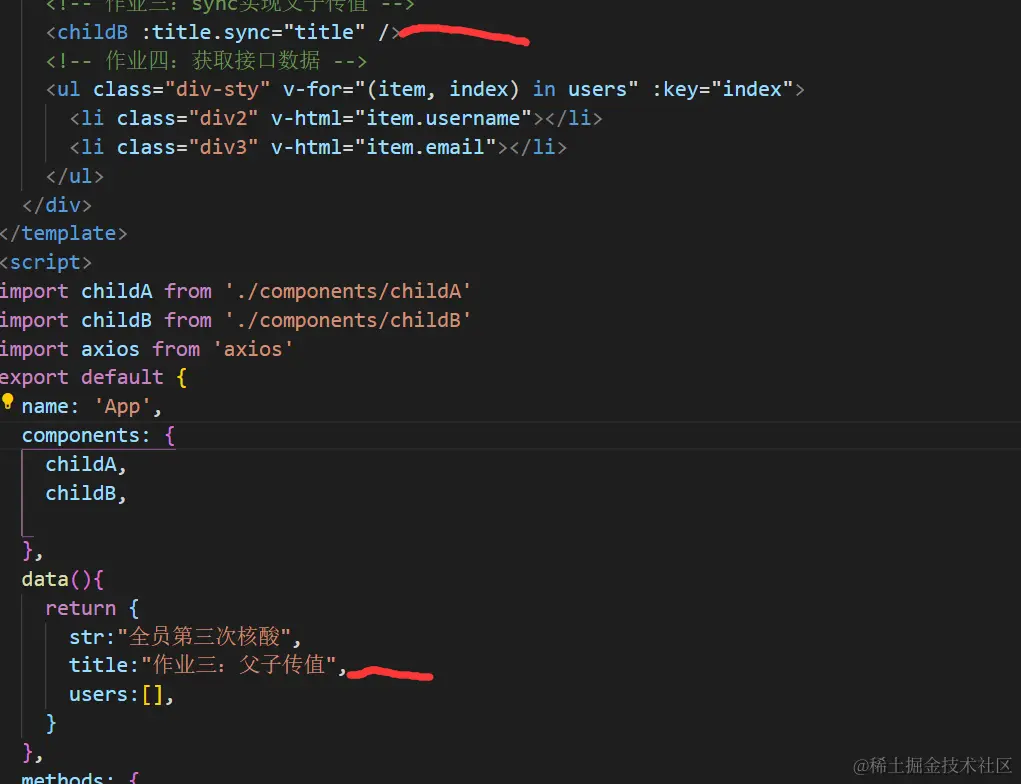The height and width of the screenshot is (784, 1021).
Task: Click the 'axios' module string
Action: [253, 349]
